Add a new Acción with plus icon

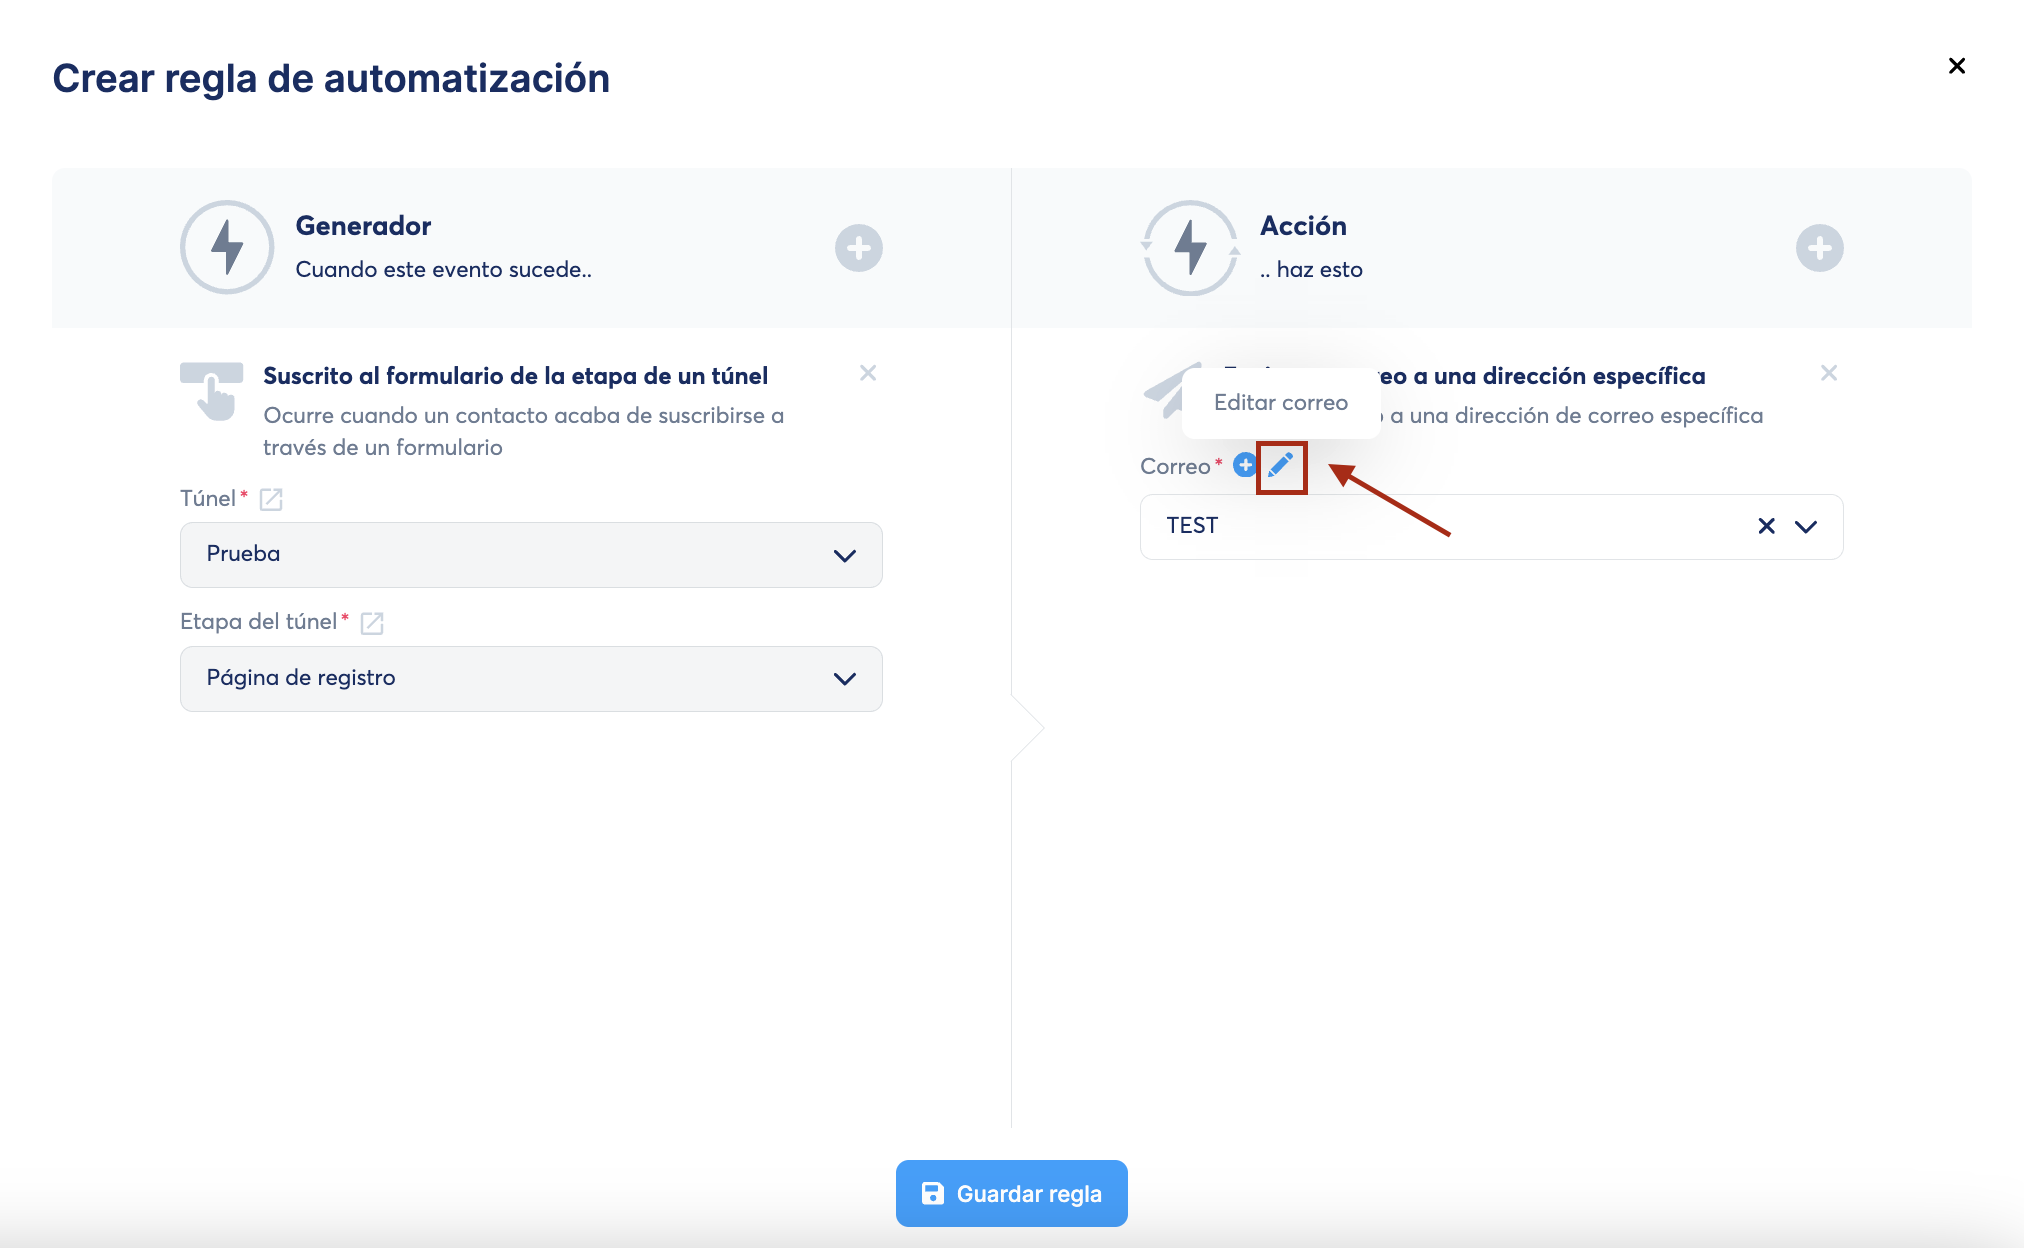pos(1819,248)
